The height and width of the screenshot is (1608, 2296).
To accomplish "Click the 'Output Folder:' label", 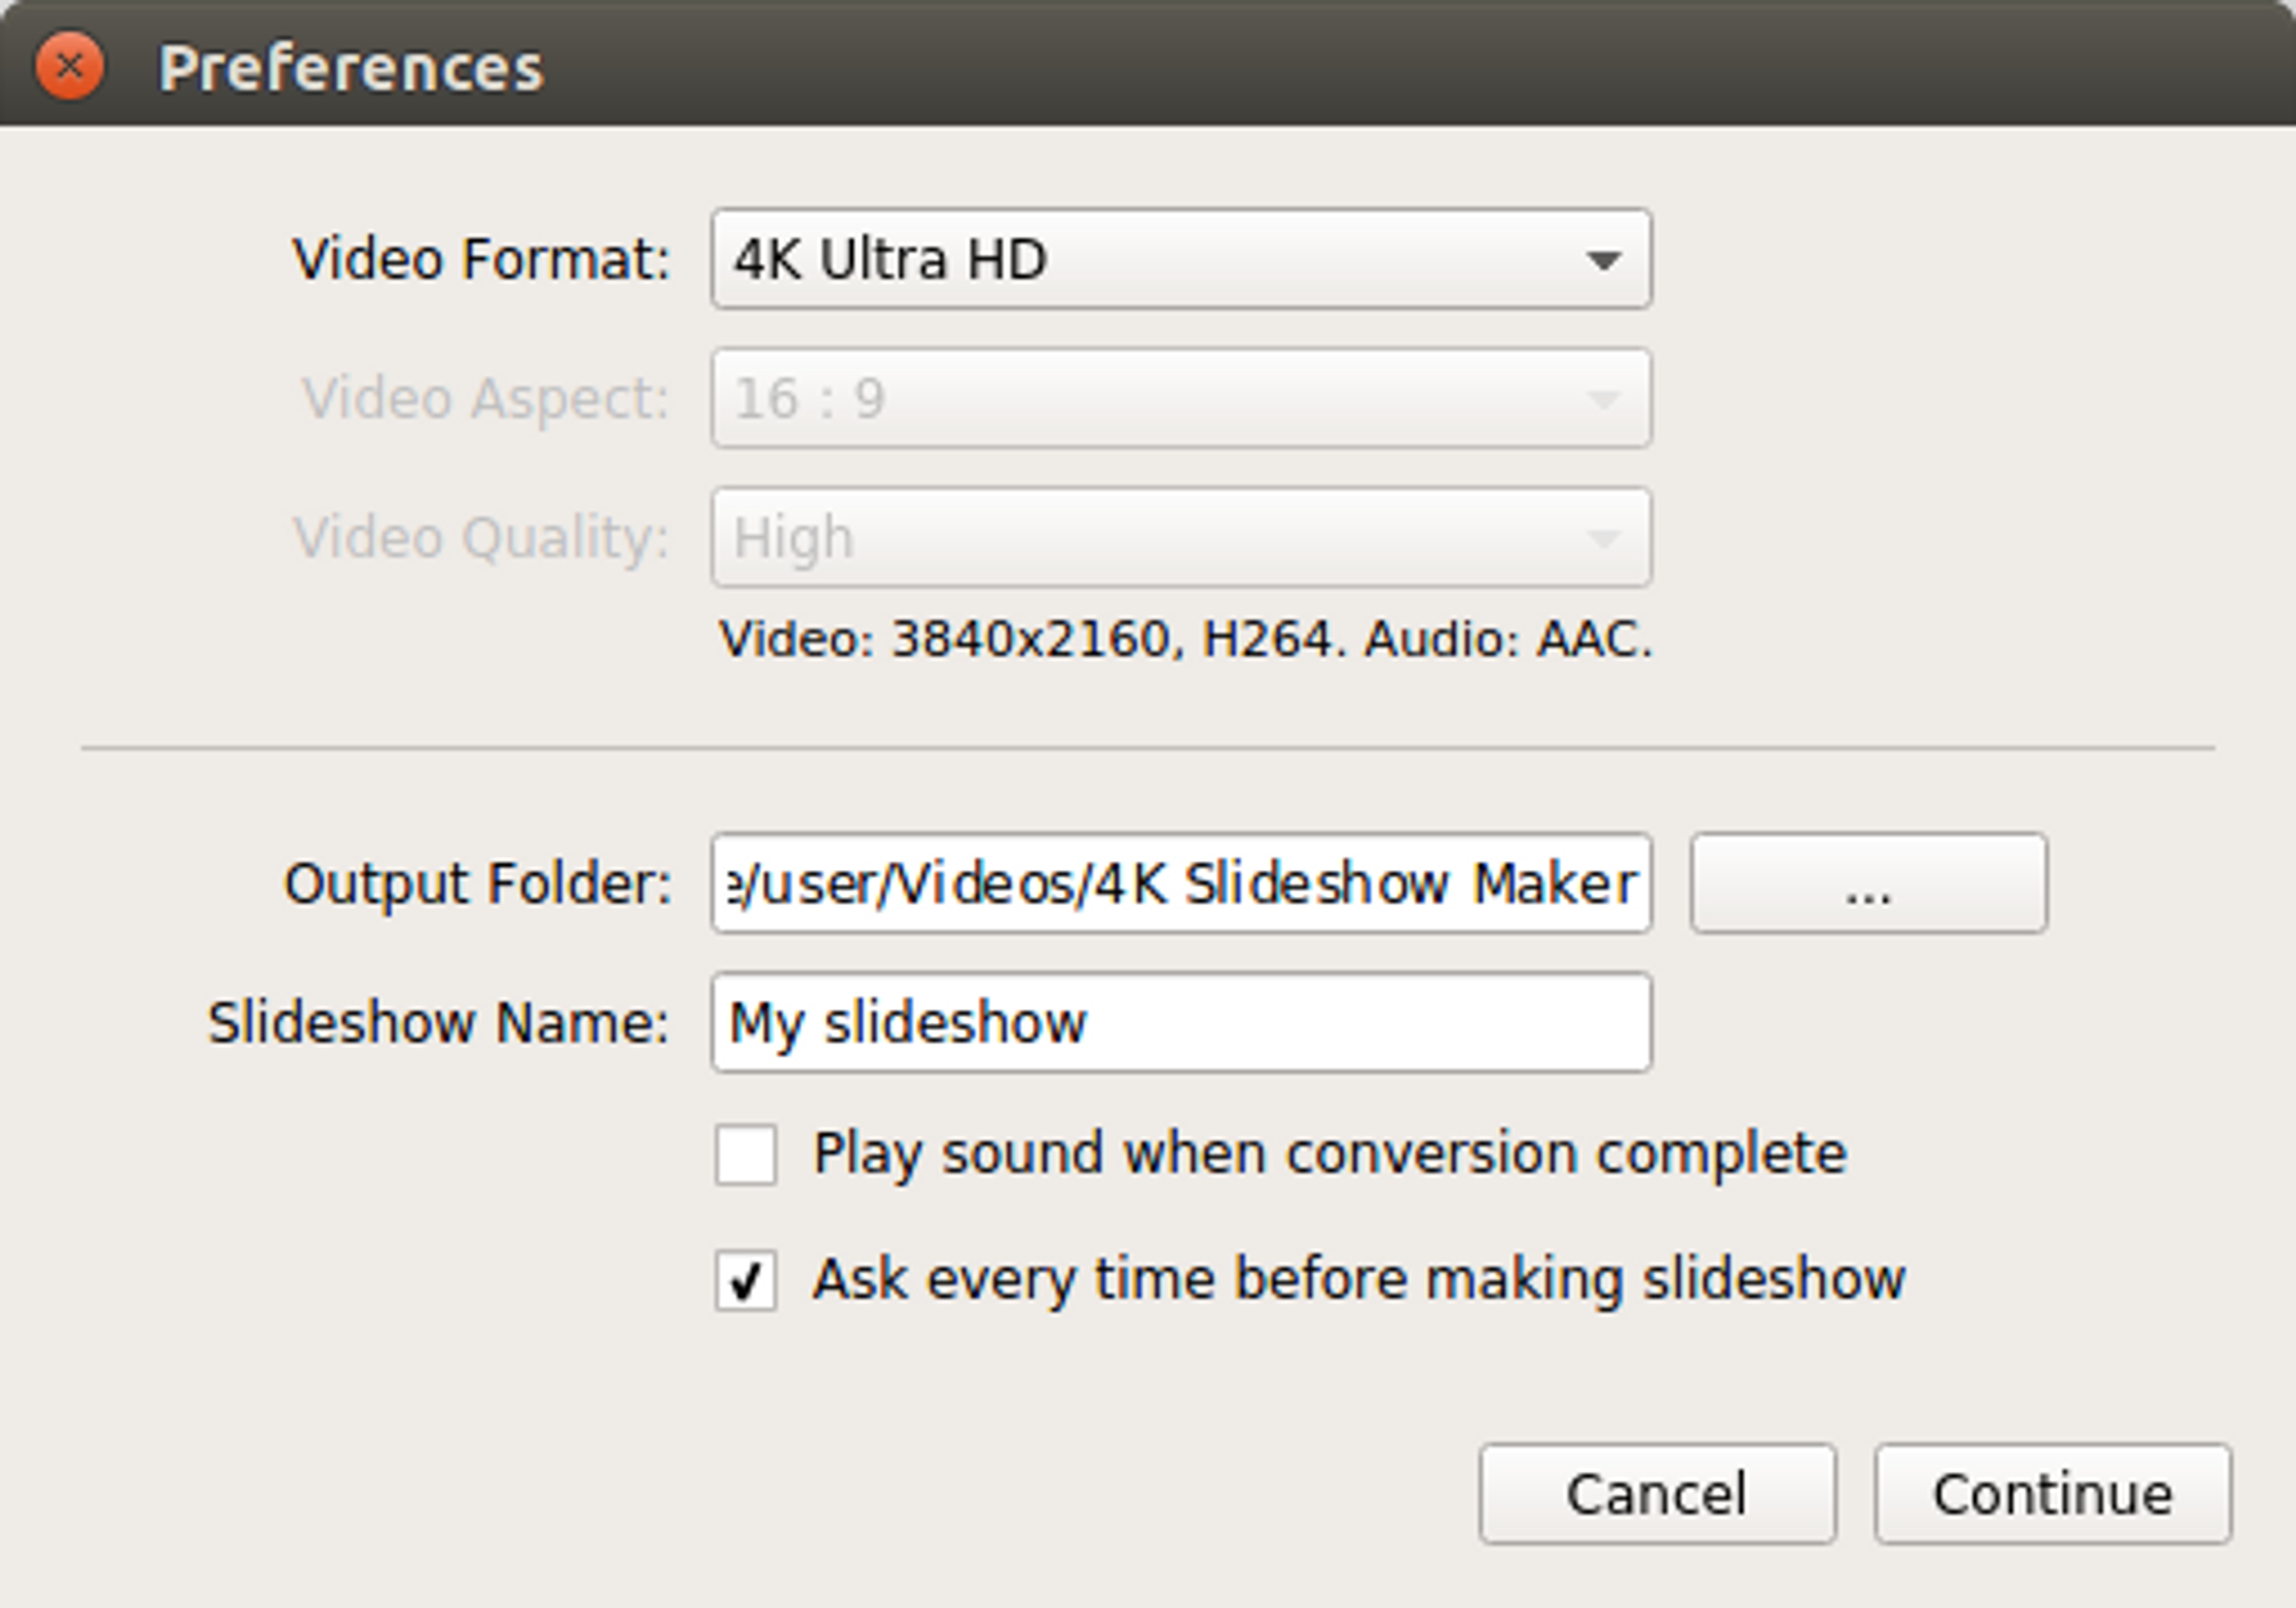I will coord(478,884).
